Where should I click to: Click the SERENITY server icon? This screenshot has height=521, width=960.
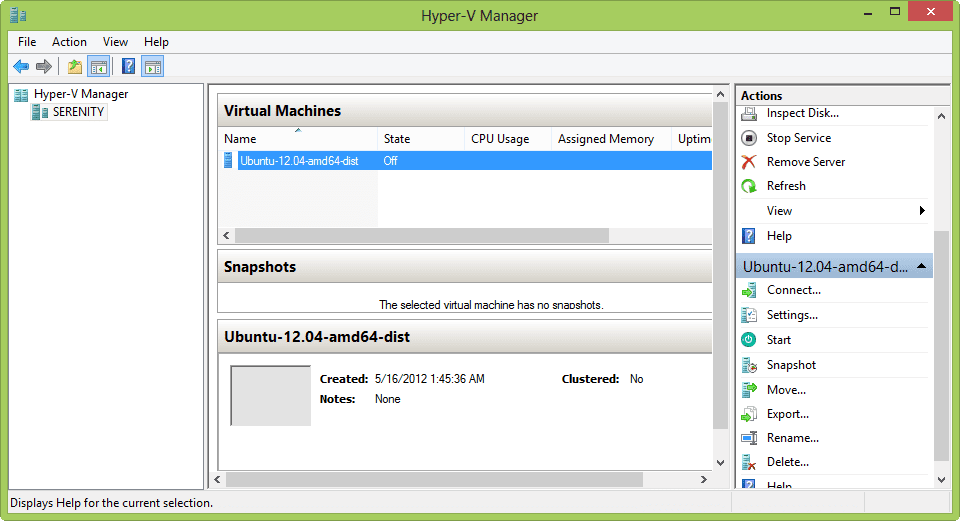tap(40, 112)
